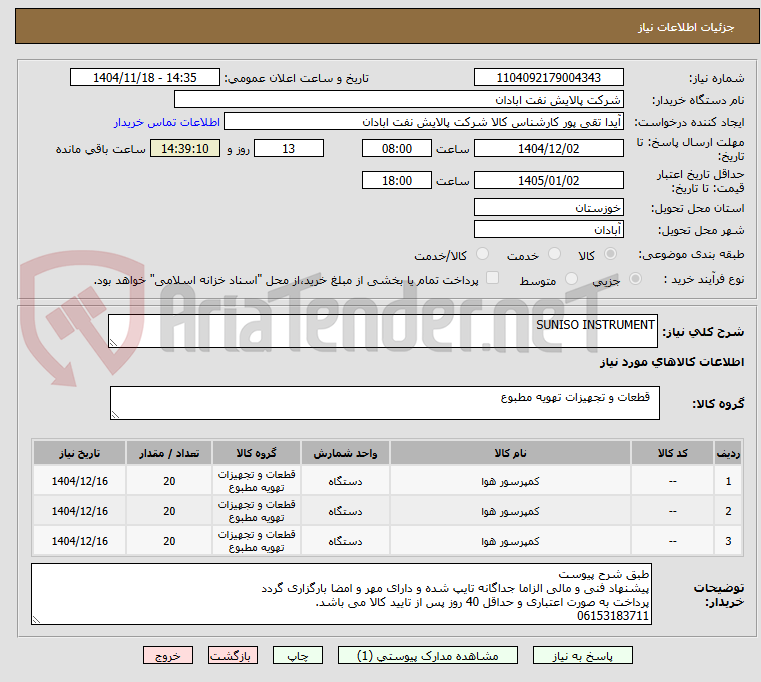Click the resize handle of description box
The height and width of the screenshot is (682, 761).
click(x=114, y=342)
